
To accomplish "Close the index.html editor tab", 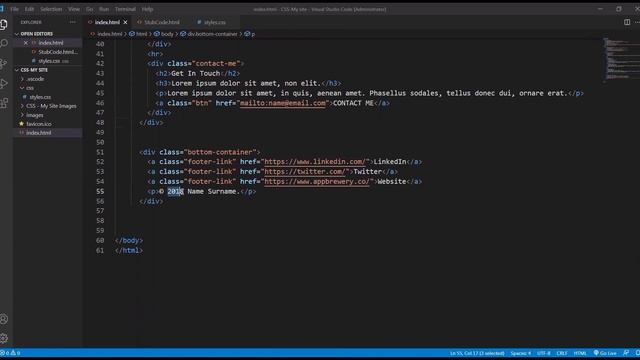I will (125, 22).
